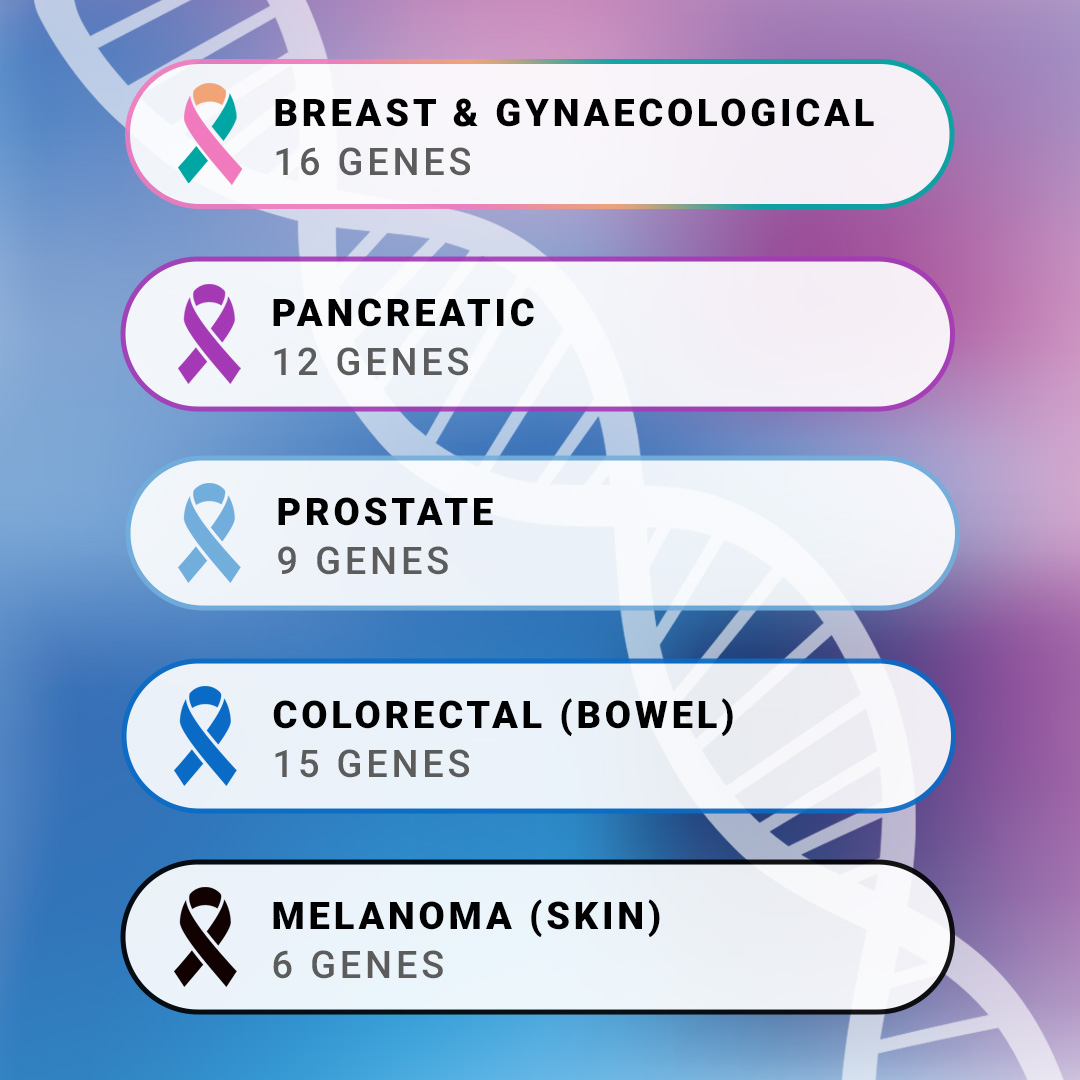The width and height of the screenshot is (1080, 1080).
Task: Select the Breast & Gynaecological heading
Action: pos(574,113)
